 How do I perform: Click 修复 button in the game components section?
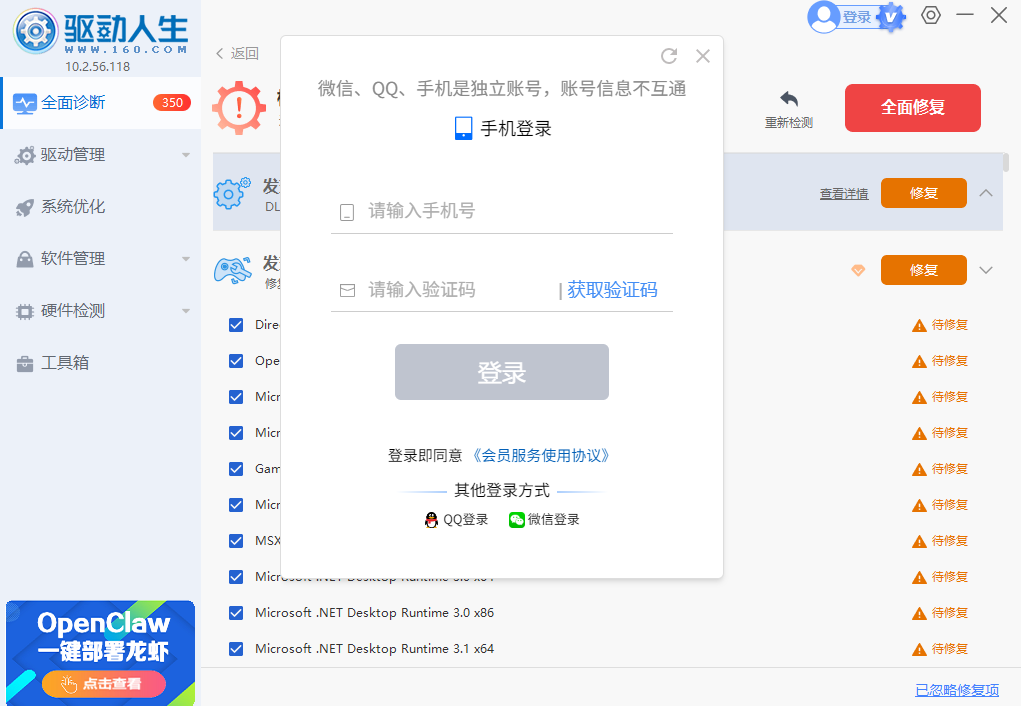[923, 270]
